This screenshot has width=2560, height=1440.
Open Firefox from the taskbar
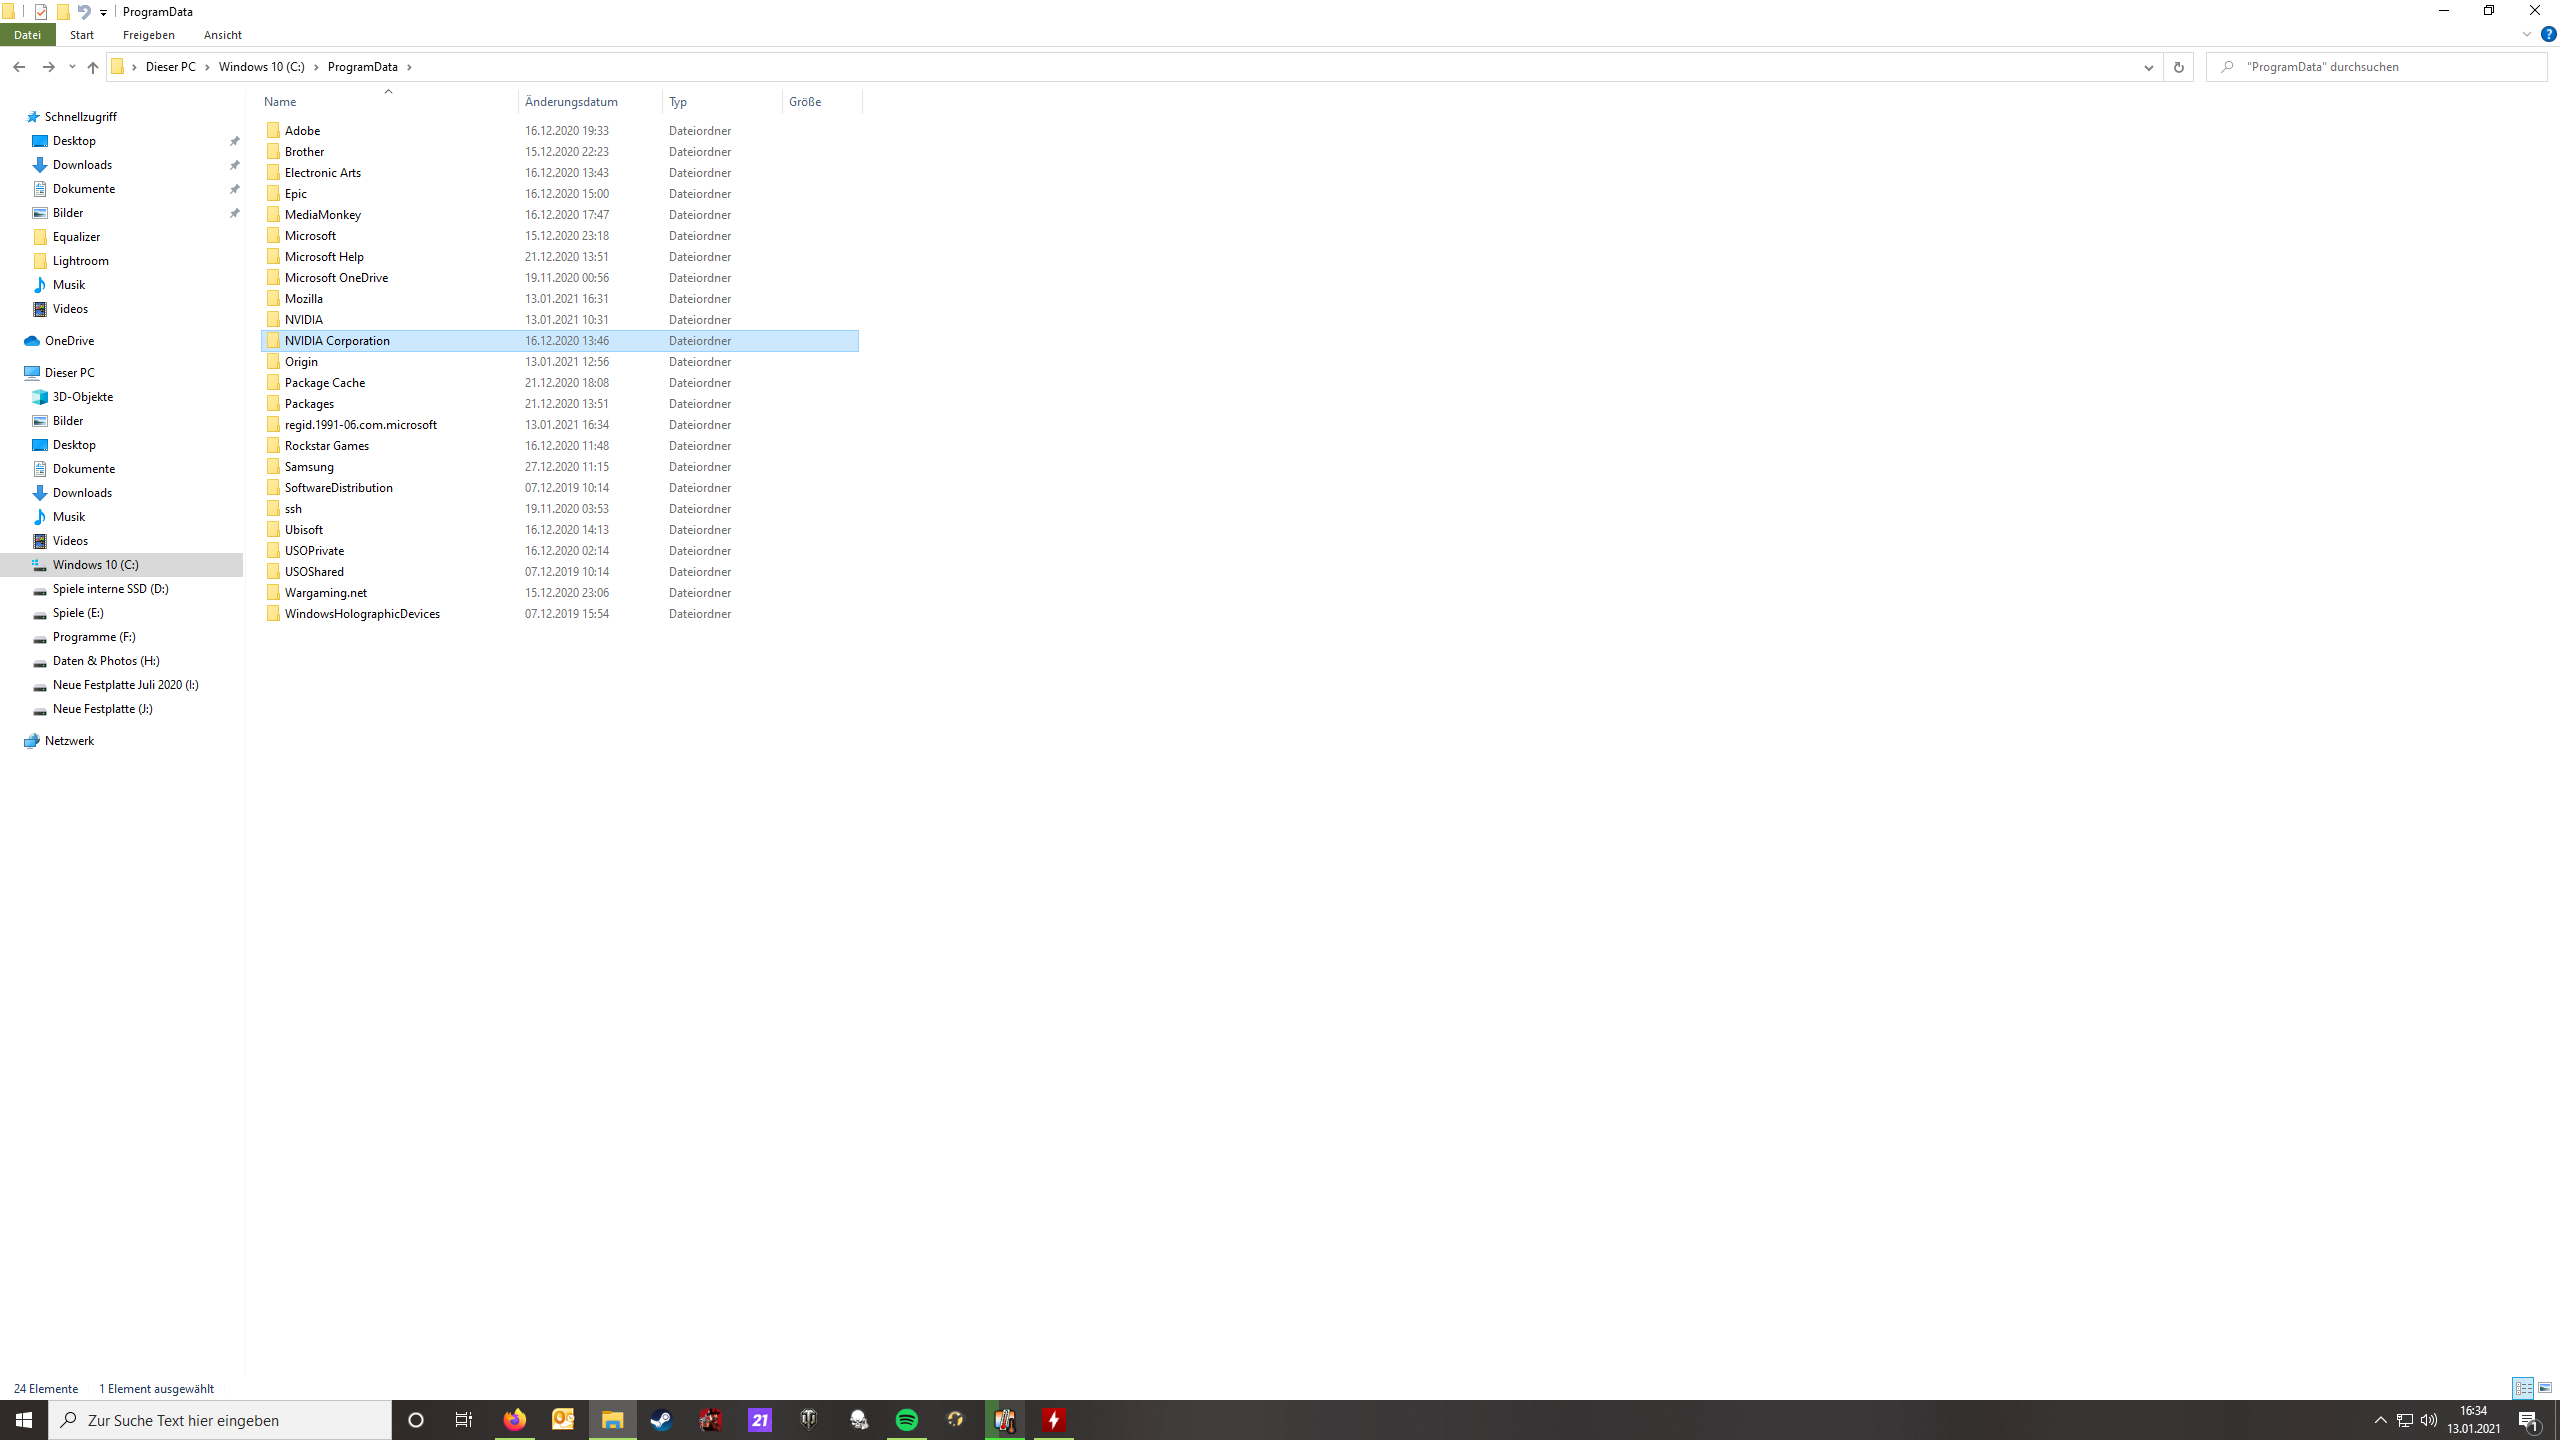click(514, 1420)
